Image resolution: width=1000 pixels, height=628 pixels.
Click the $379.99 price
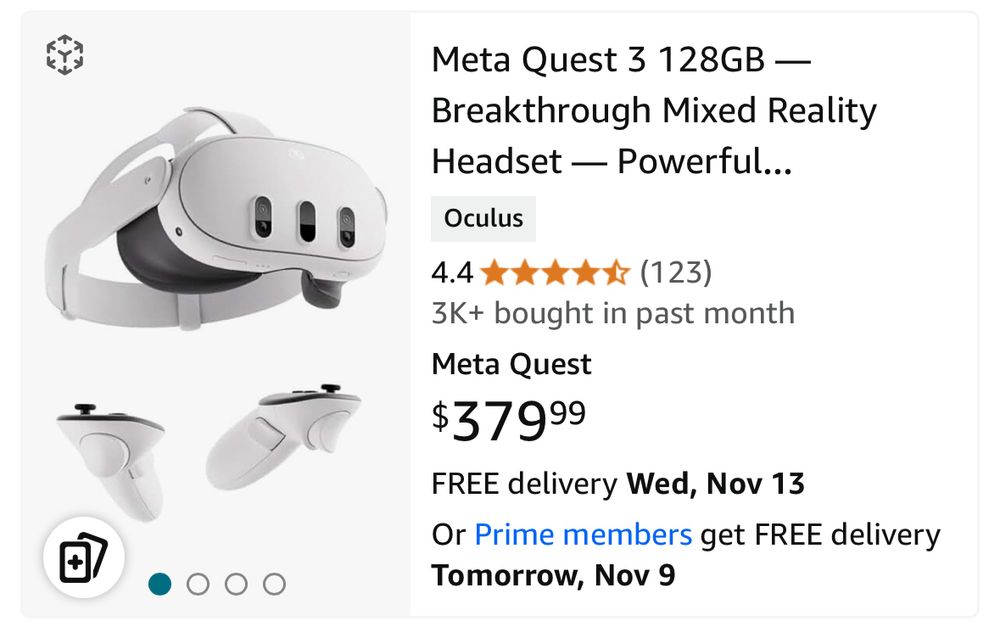pyautogui.click(x=509, y=420)
